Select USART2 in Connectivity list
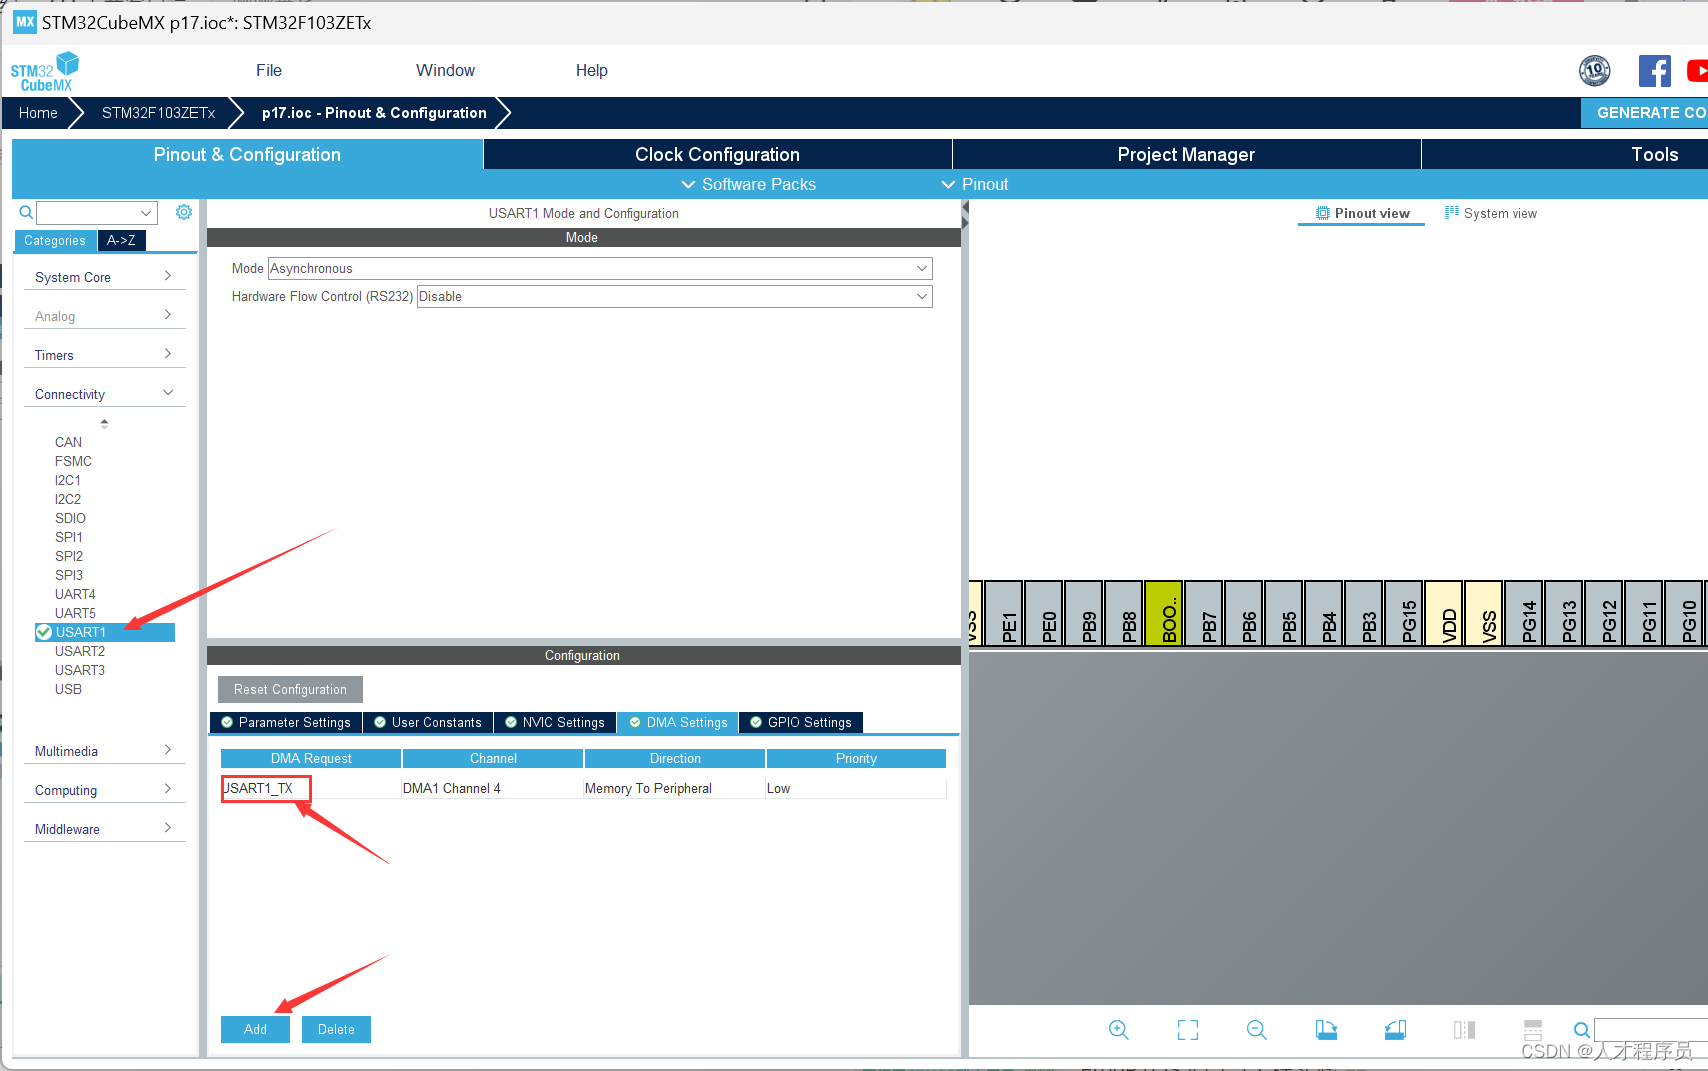This screenshot has width=1708, height=1071. click(x=80, y=651)
